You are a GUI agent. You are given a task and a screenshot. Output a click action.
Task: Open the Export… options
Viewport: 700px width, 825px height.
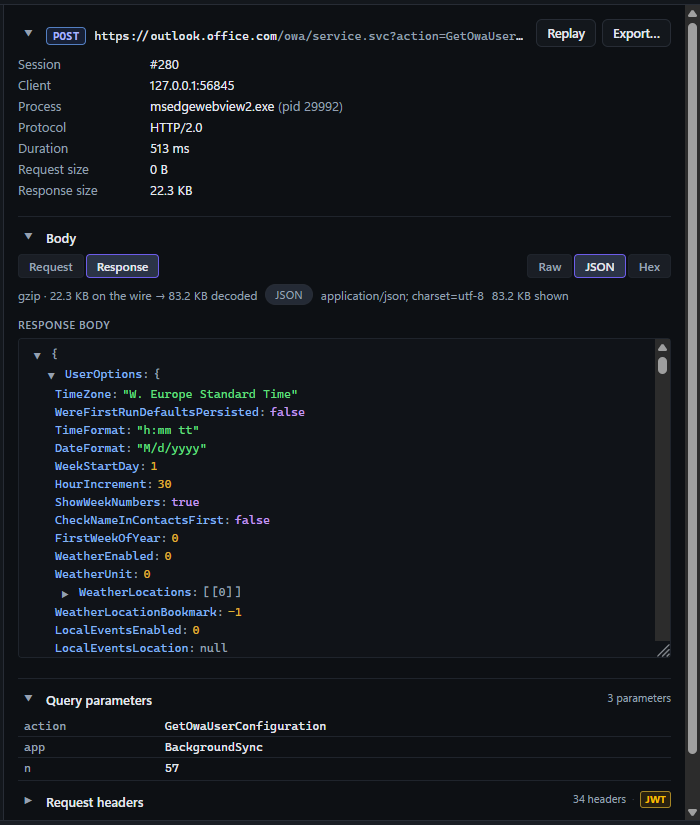(636, 34)
